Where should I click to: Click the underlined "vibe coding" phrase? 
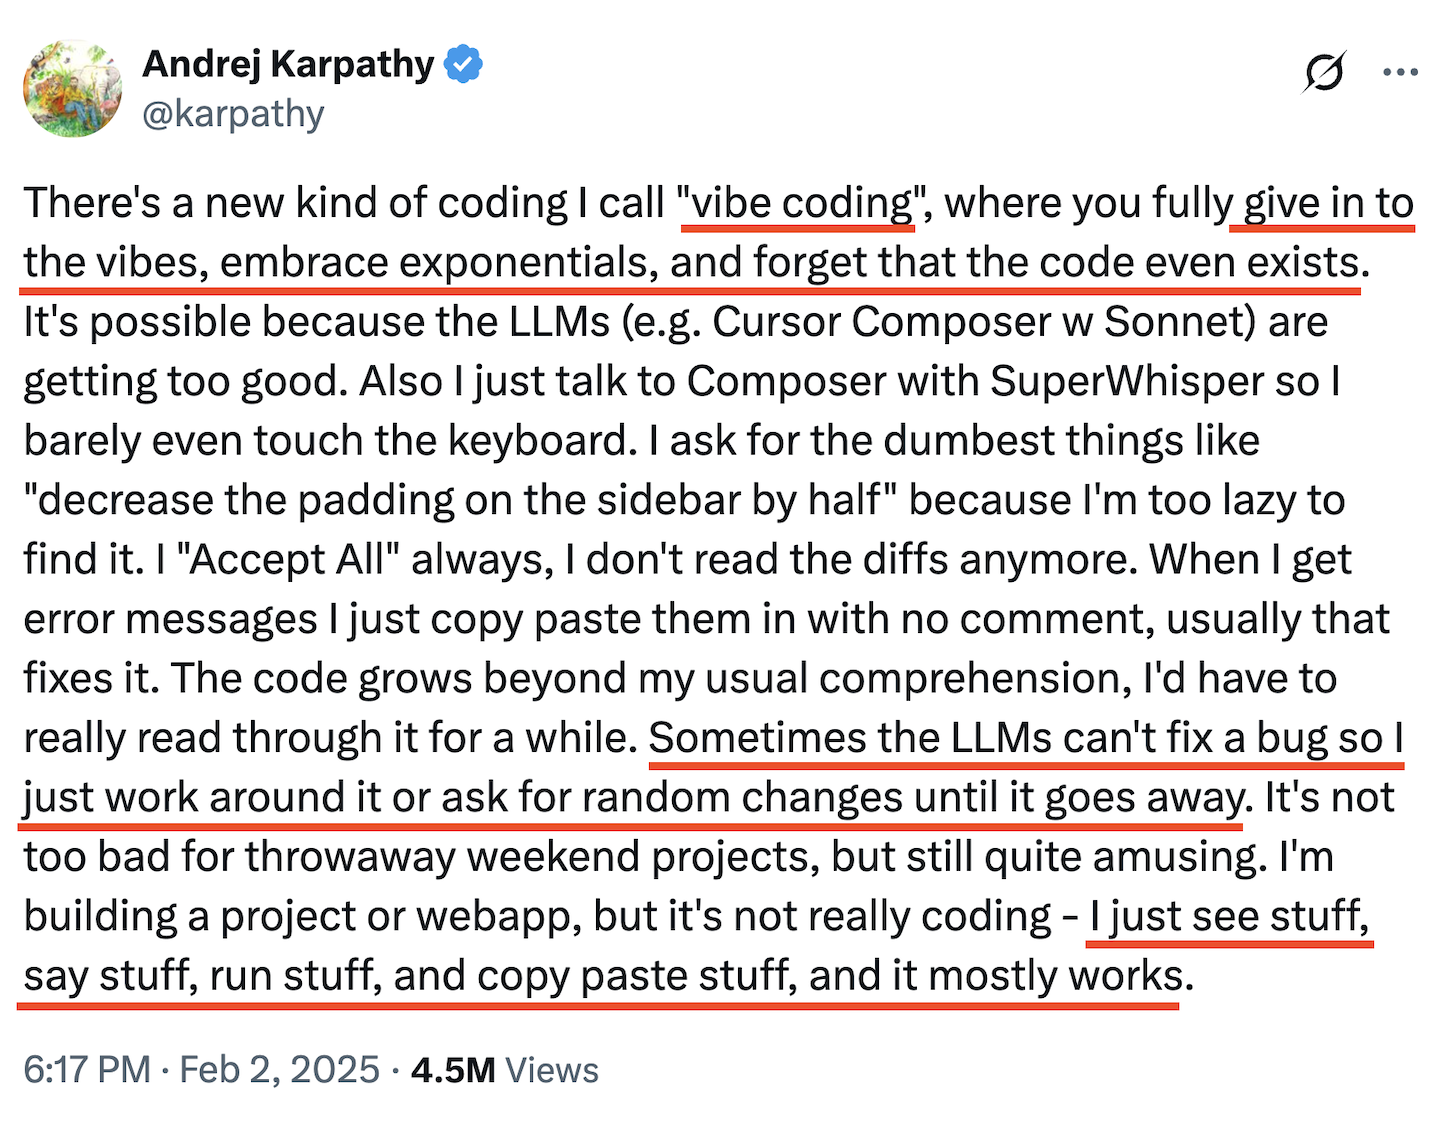pyautogui.click(x=797, y=203)
